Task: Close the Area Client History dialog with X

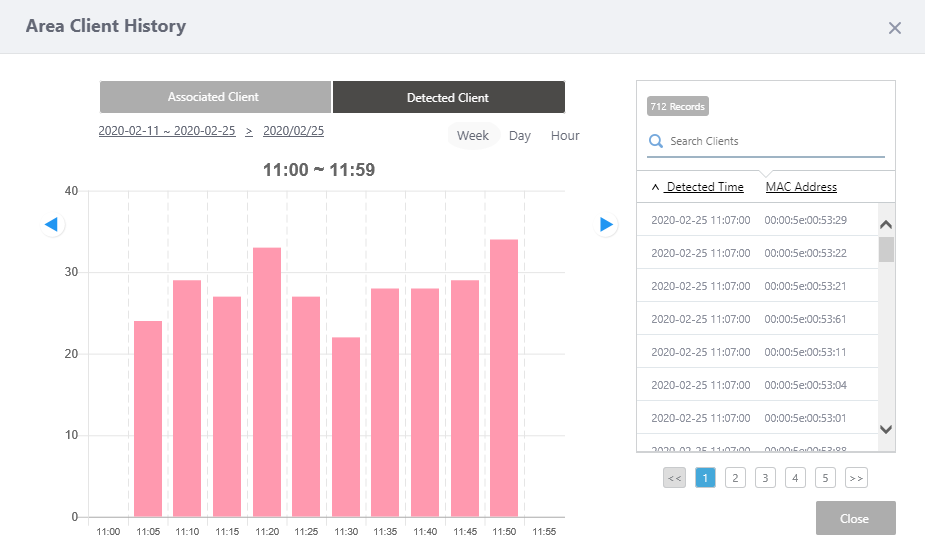Action: tap(894, 28)
